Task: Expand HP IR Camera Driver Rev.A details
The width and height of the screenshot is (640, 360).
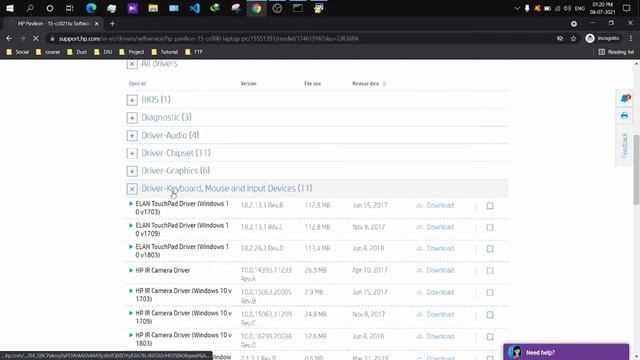Action: point(131,270)
